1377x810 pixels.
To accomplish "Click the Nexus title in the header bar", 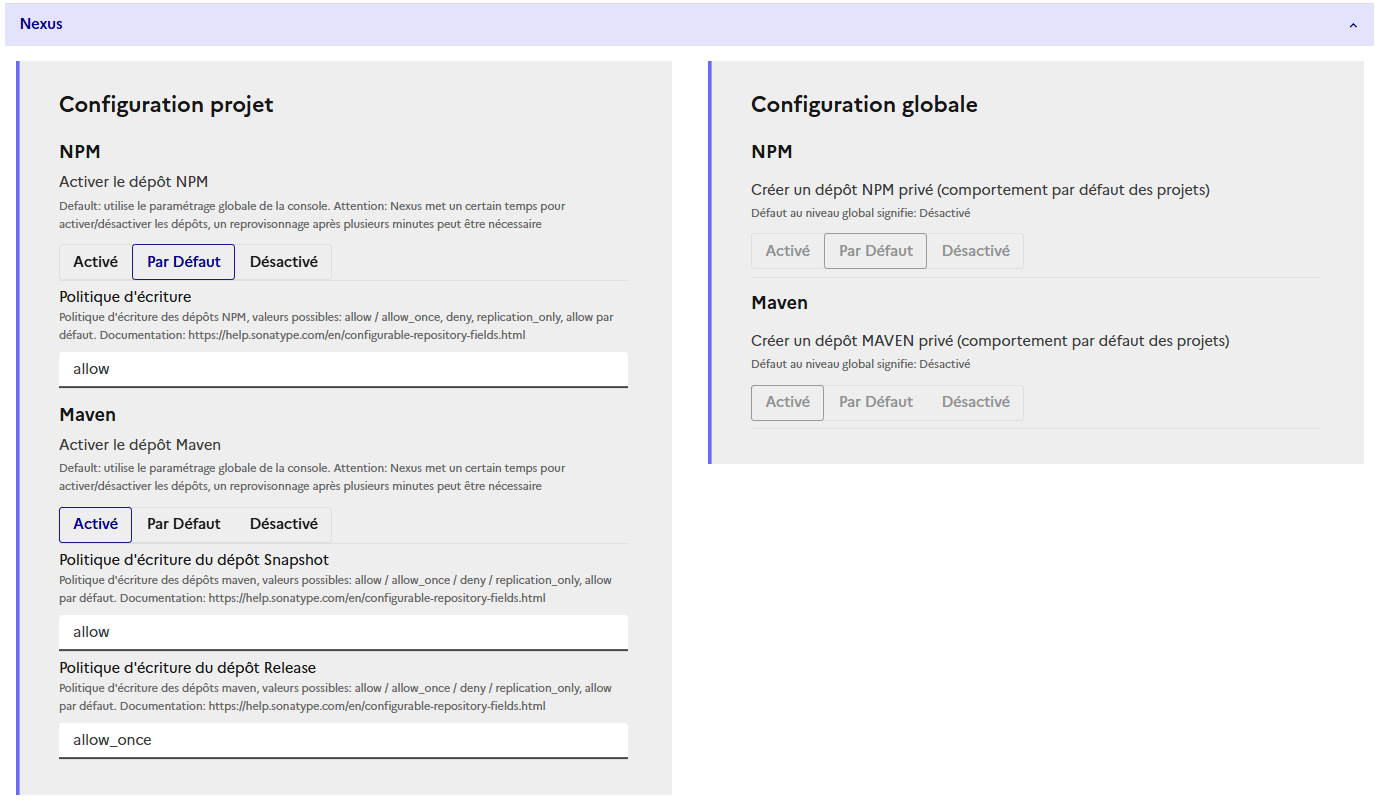I will click(x=41, y=23).
